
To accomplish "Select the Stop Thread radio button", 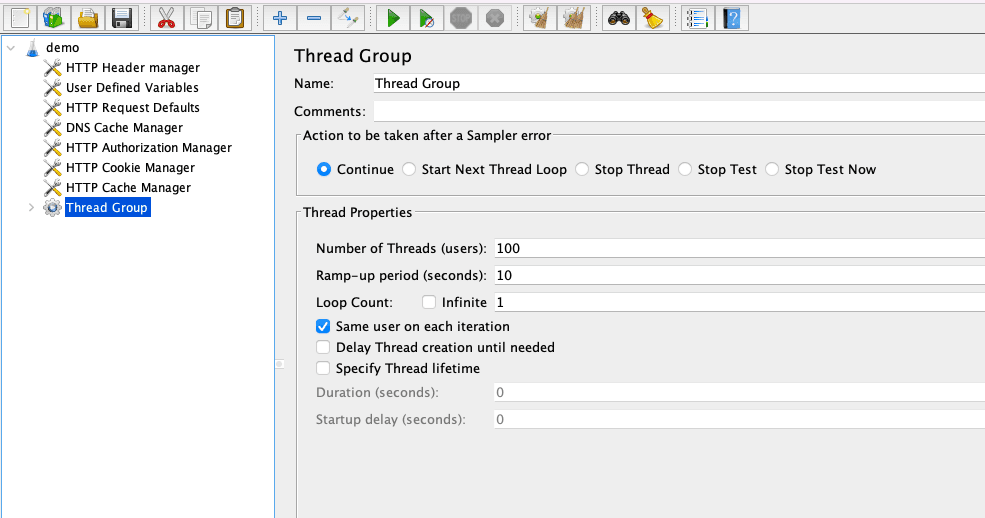I will point(582,170).
